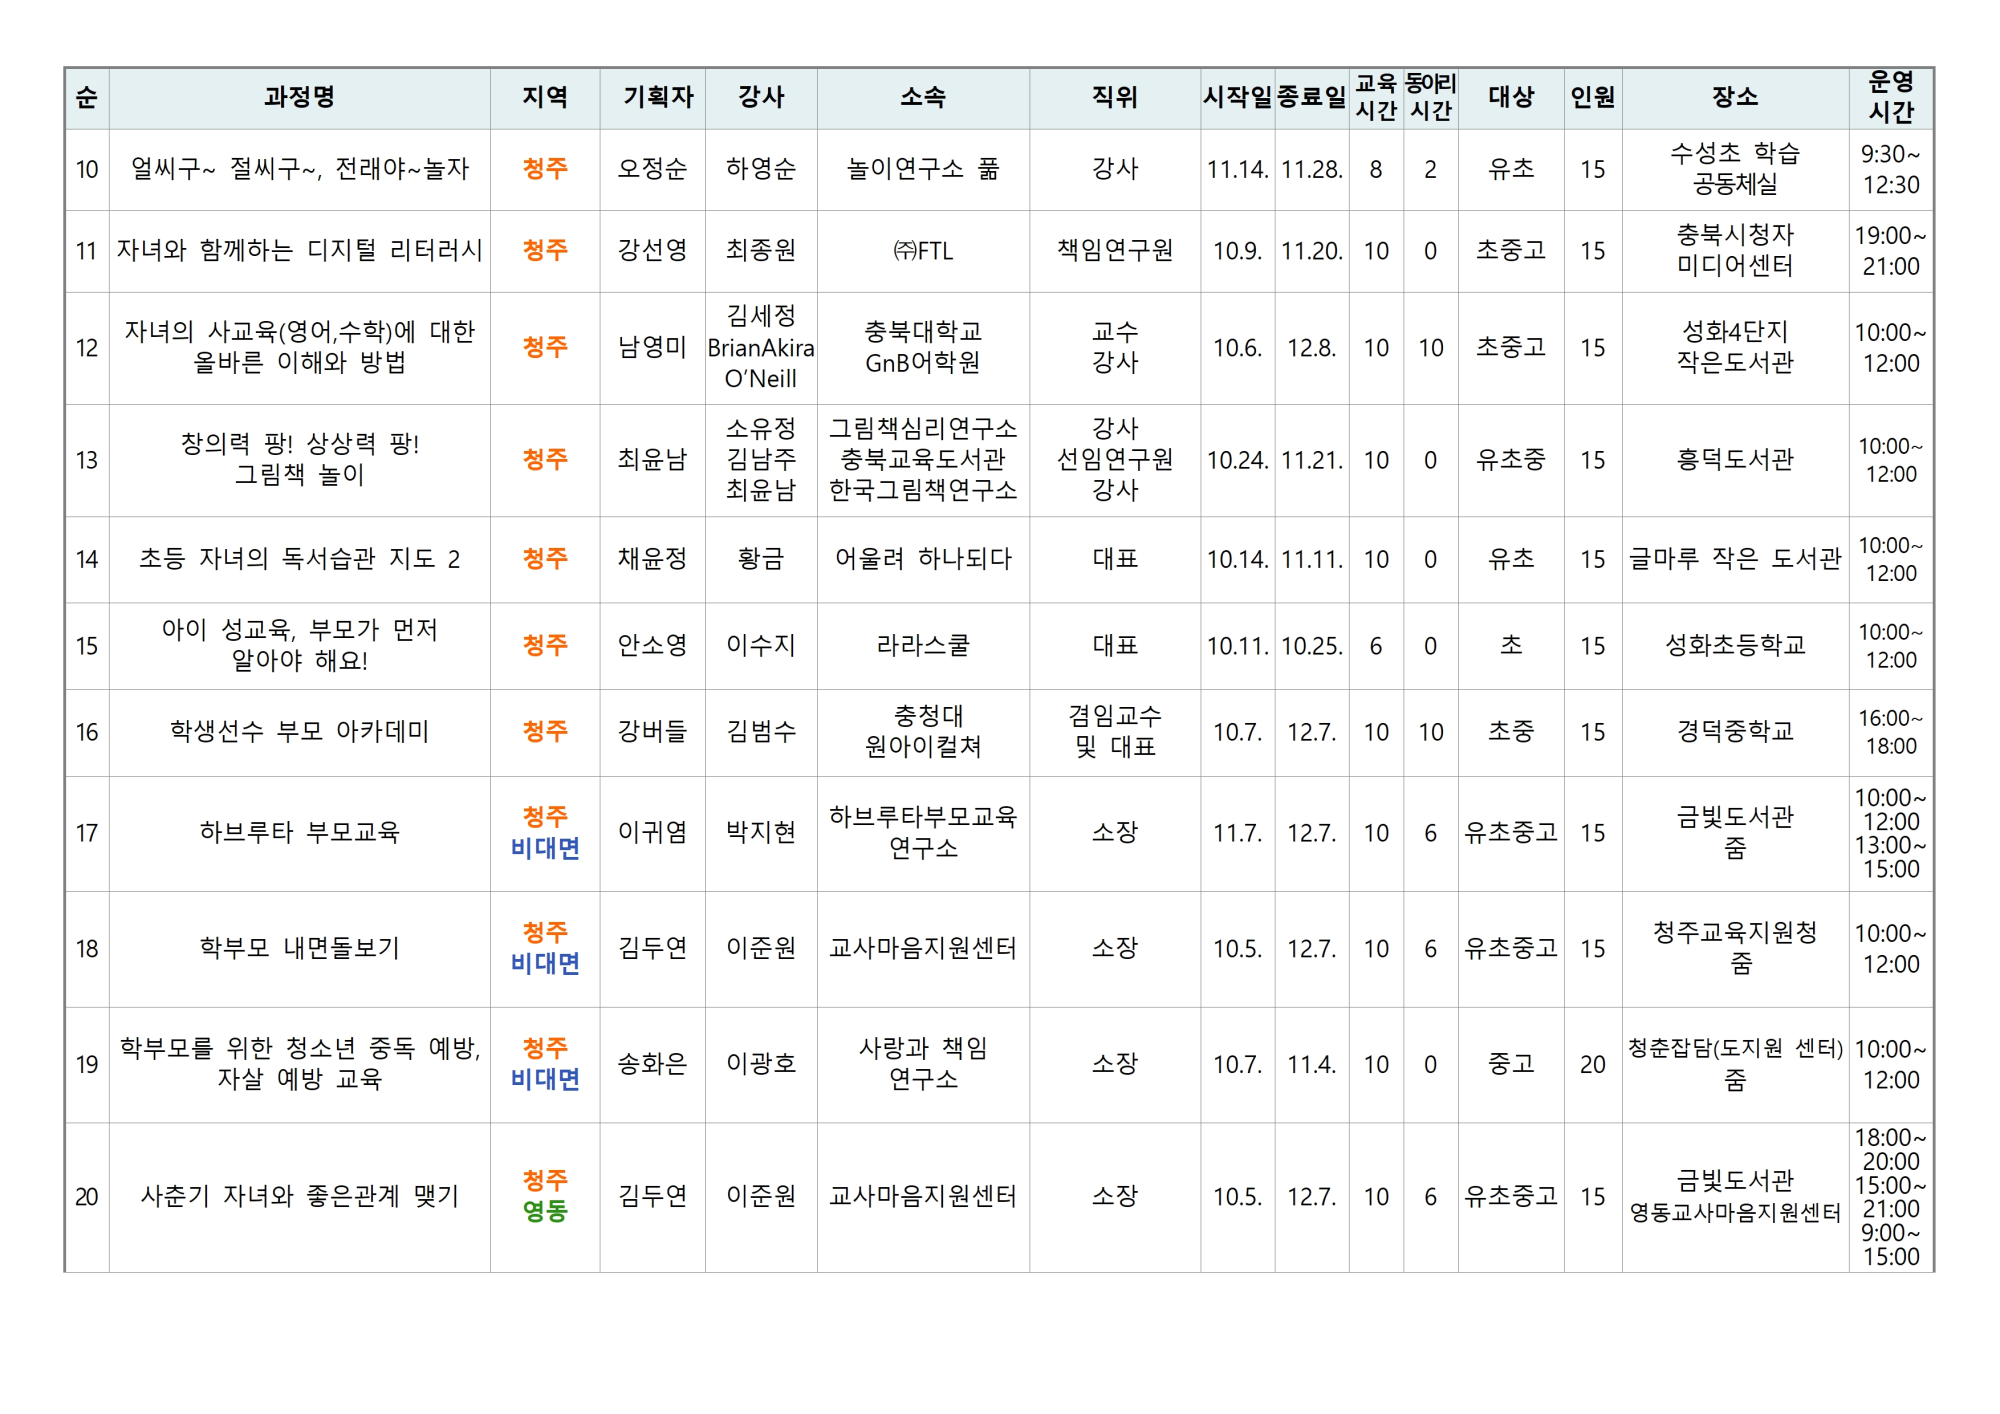2000x1414 pixels.
Task: Click the 인원 column header
Action: pyautogui.click(x=1592, y=98)
